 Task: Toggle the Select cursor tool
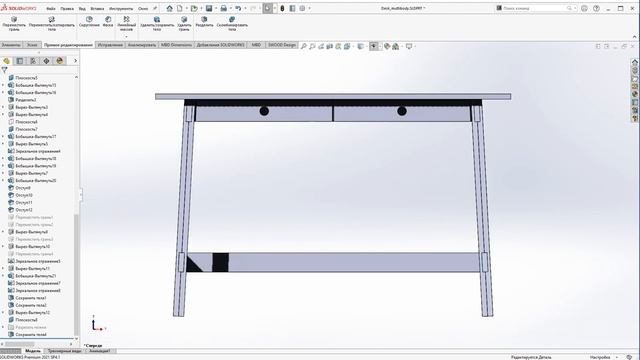(267, 8)
